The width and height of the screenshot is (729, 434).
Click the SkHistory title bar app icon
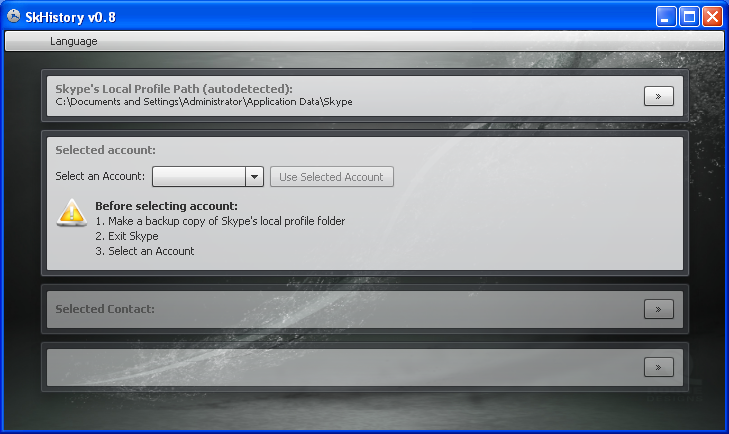coord(14,17)
